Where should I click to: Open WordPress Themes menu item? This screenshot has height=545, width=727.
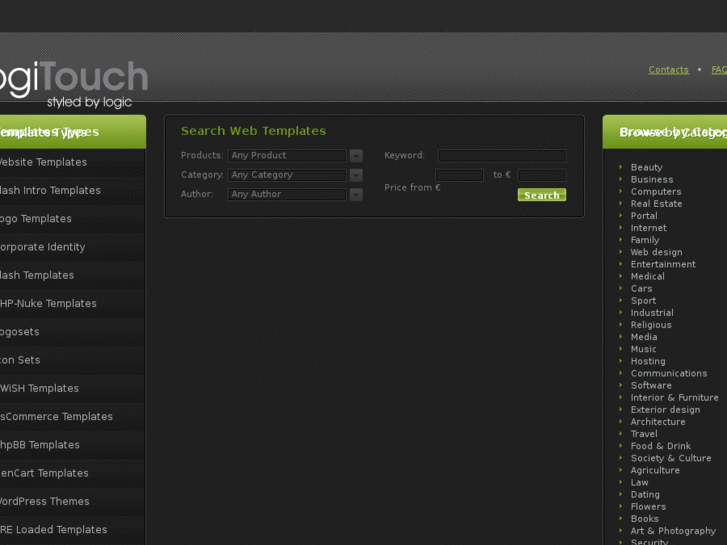pos(72,502)
